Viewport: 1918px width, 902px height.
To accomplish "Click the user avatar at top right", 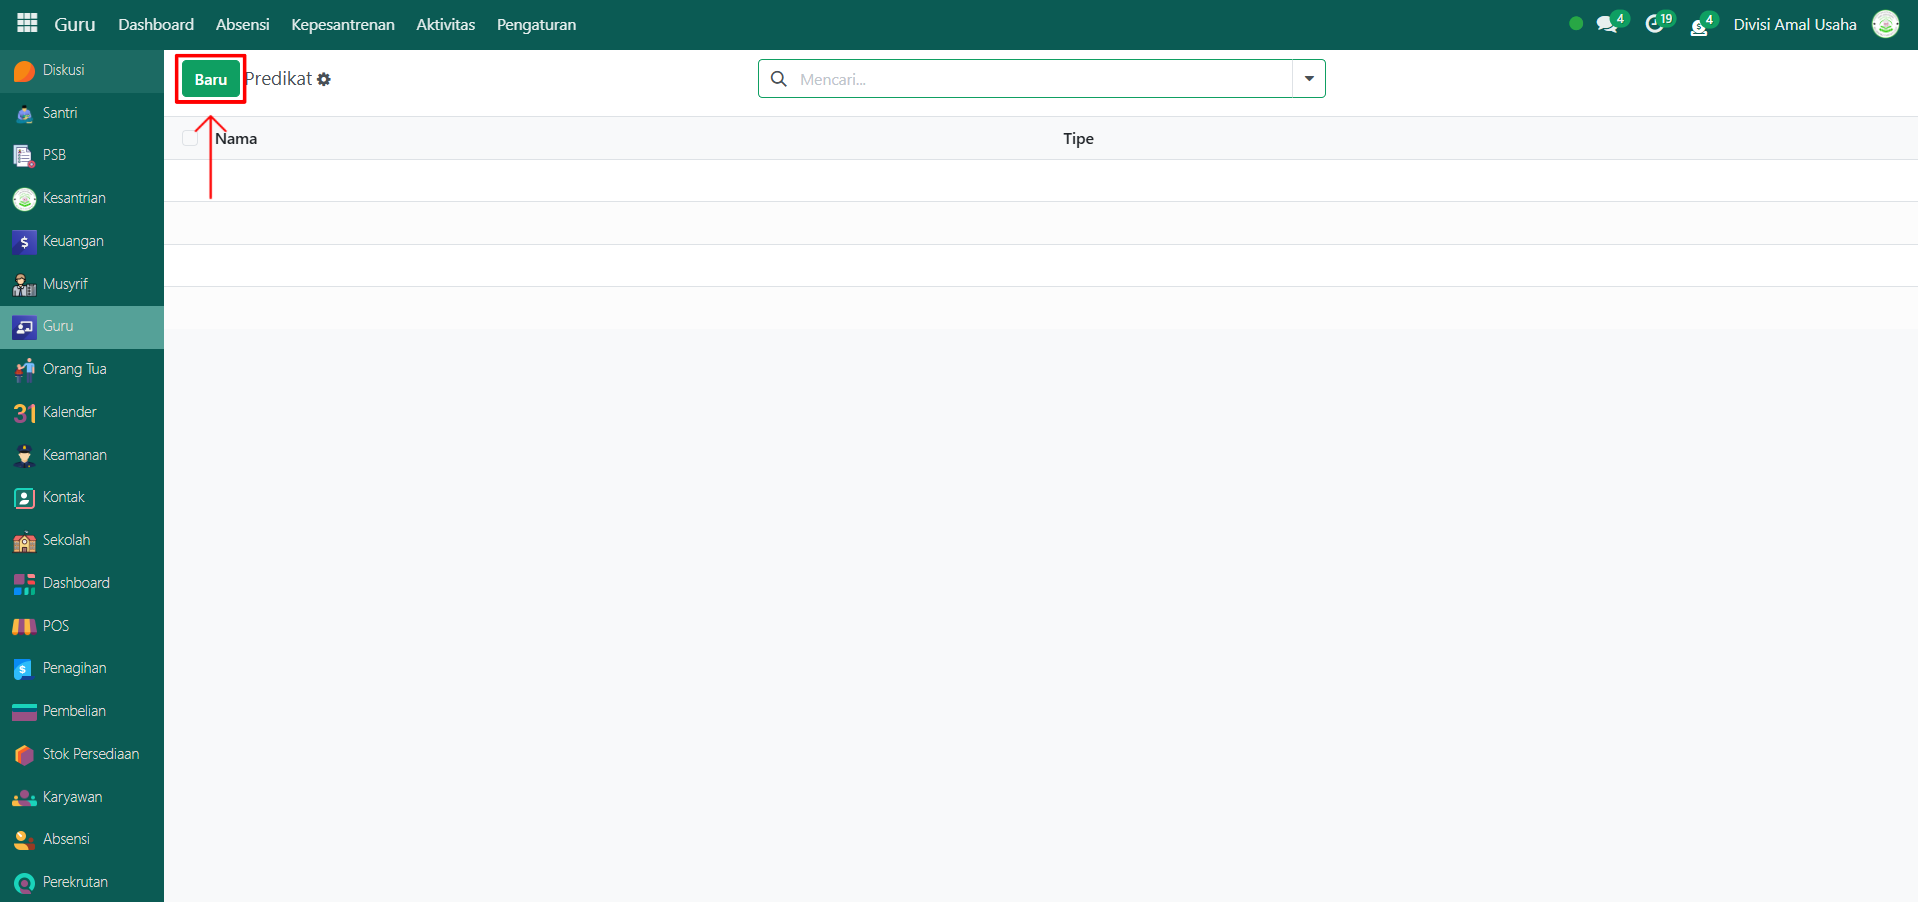I will coord(1885,24).
